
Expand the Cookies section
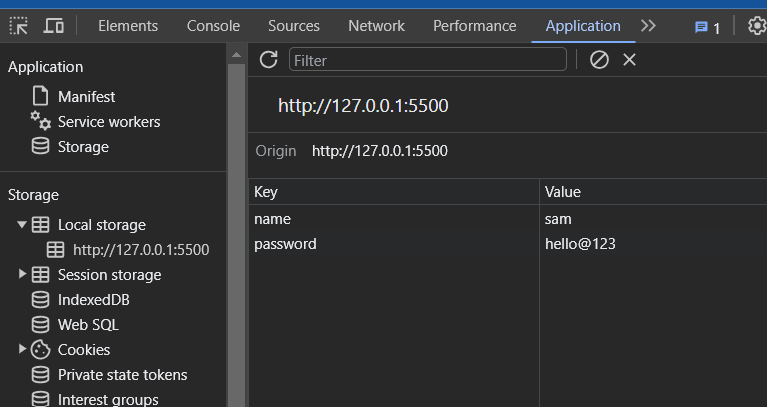click(22, 349)
